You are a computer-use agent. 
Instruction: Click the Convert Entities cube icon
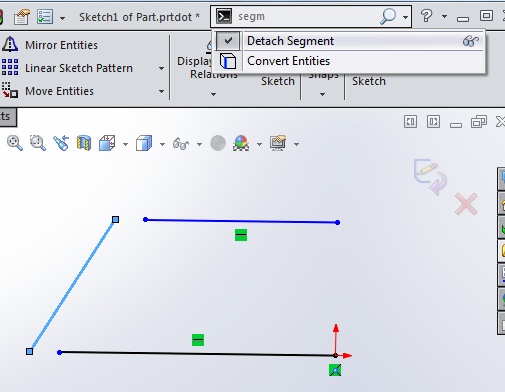coord(228,61)
